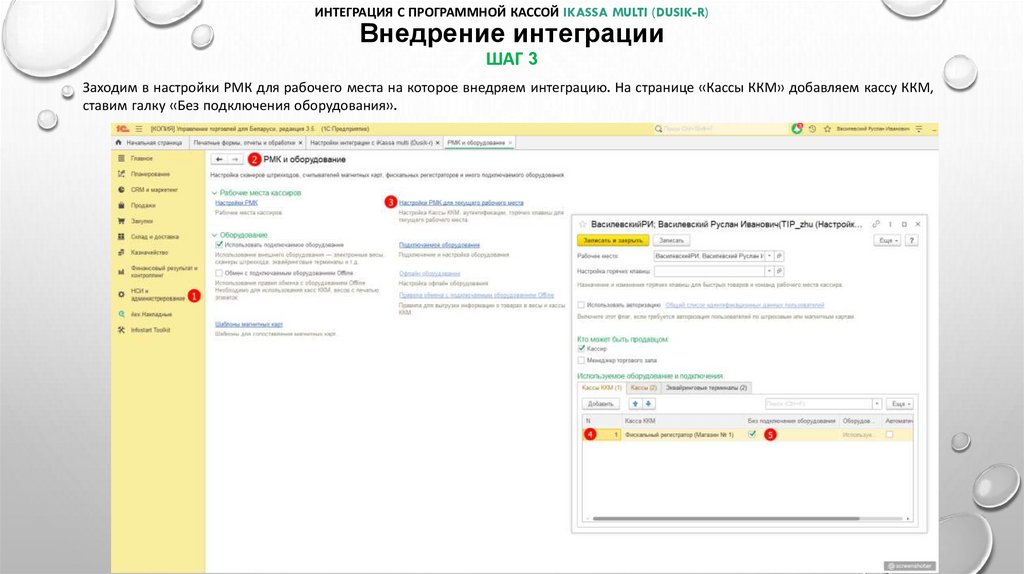Move row up with the up arrow
Screen dimensions: 1024x574
click(x=635, y=404)
